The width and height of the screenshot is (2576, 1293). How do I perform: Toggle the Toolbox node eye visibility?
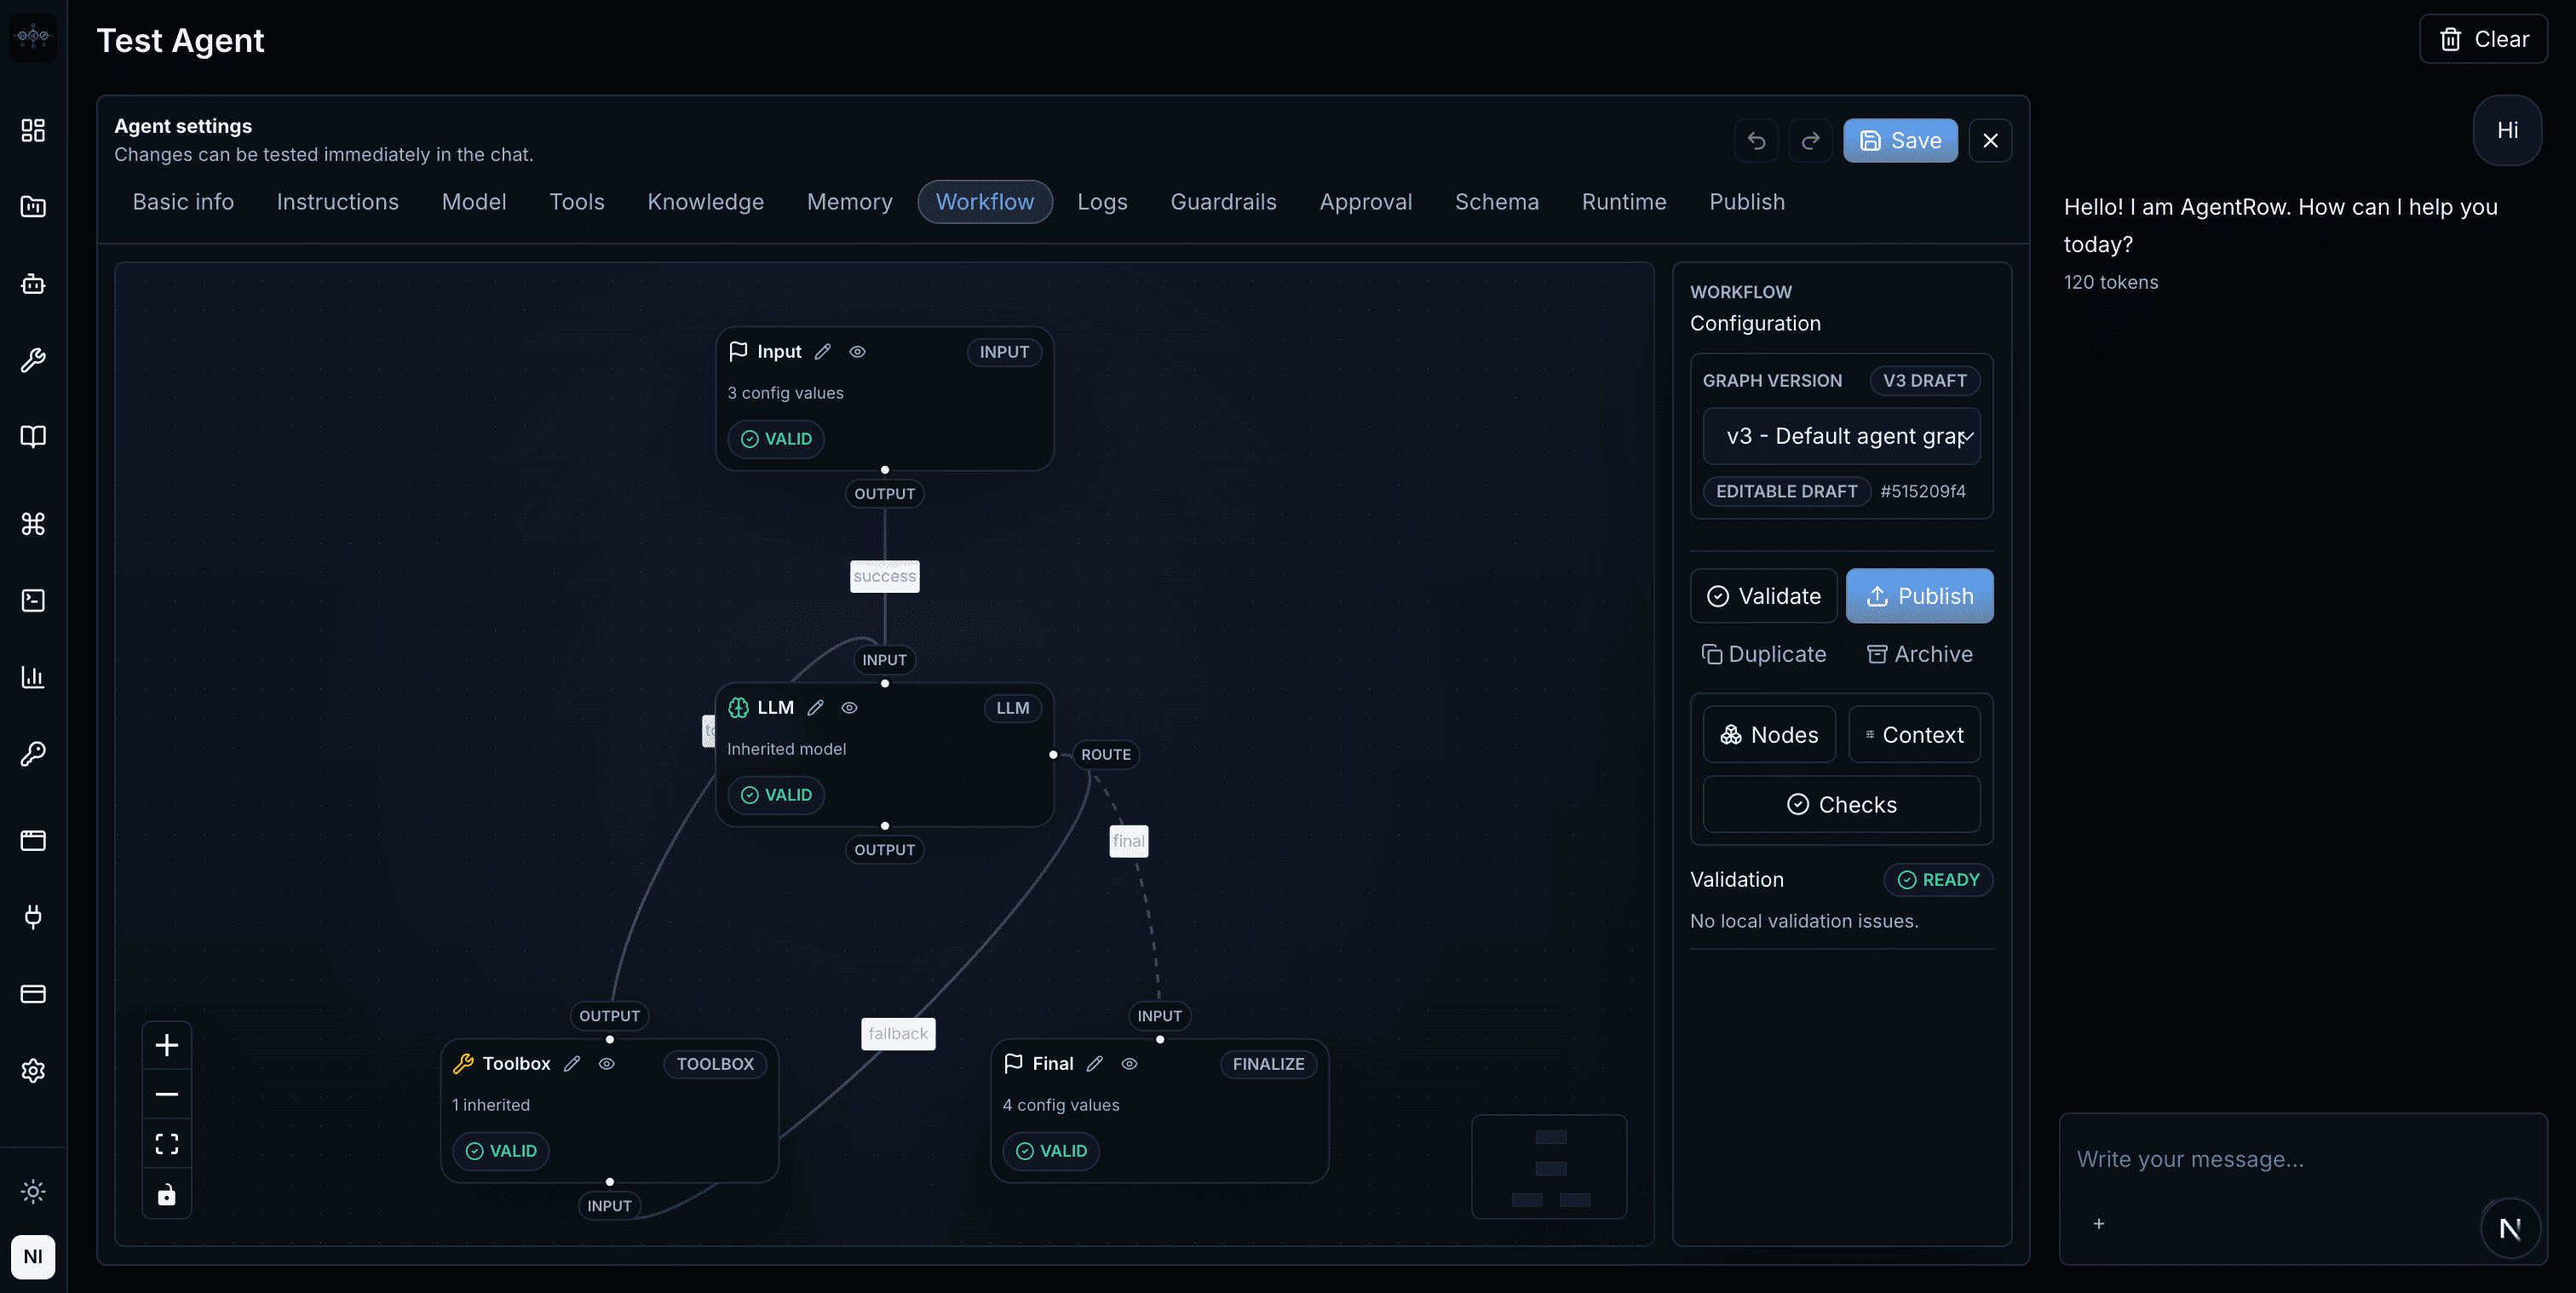(607, 1064)
